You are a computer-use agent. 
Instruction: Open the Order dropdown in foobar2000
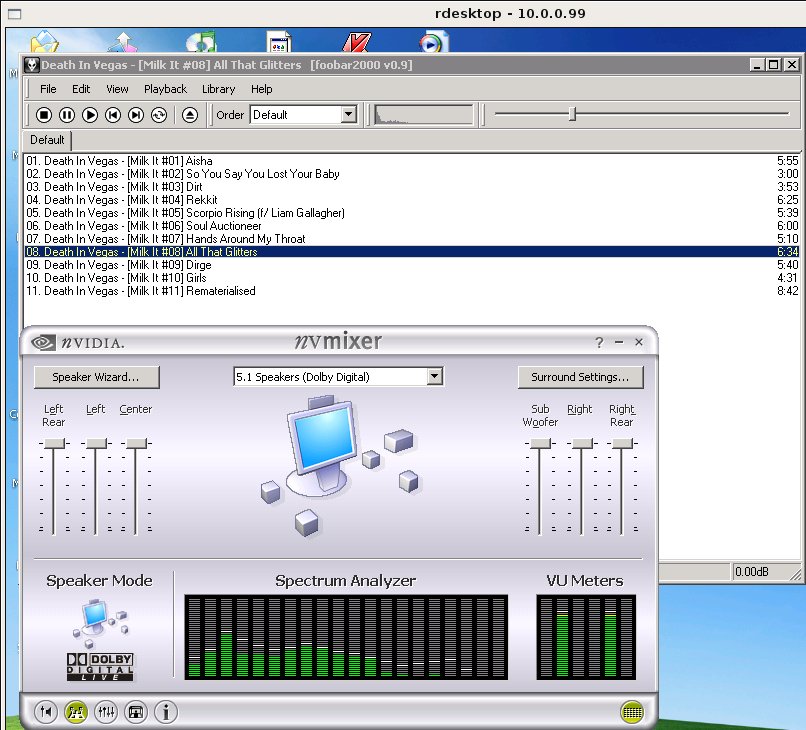click(x=349, y=115)
